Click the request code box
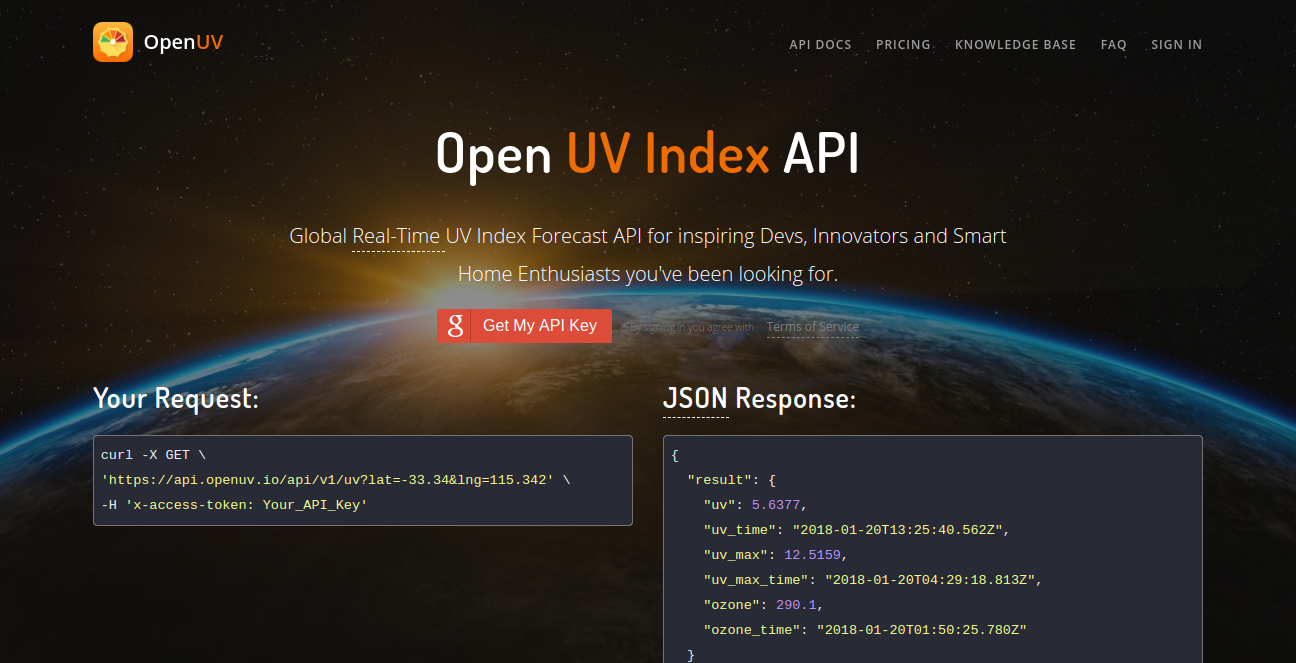The image size is (1296, 663). 363,480
